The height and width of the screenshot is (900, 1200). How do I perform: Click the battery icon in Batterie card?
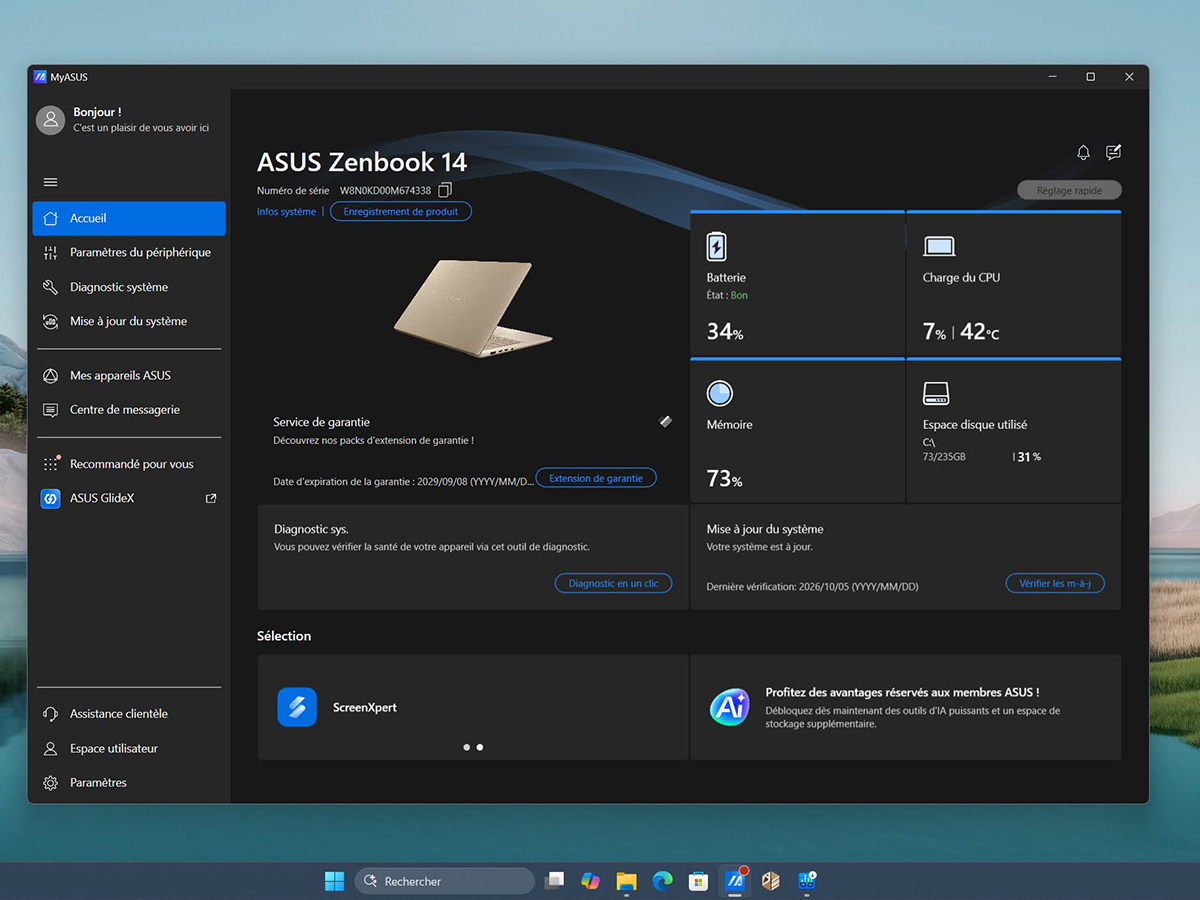[x=717, y=246]
